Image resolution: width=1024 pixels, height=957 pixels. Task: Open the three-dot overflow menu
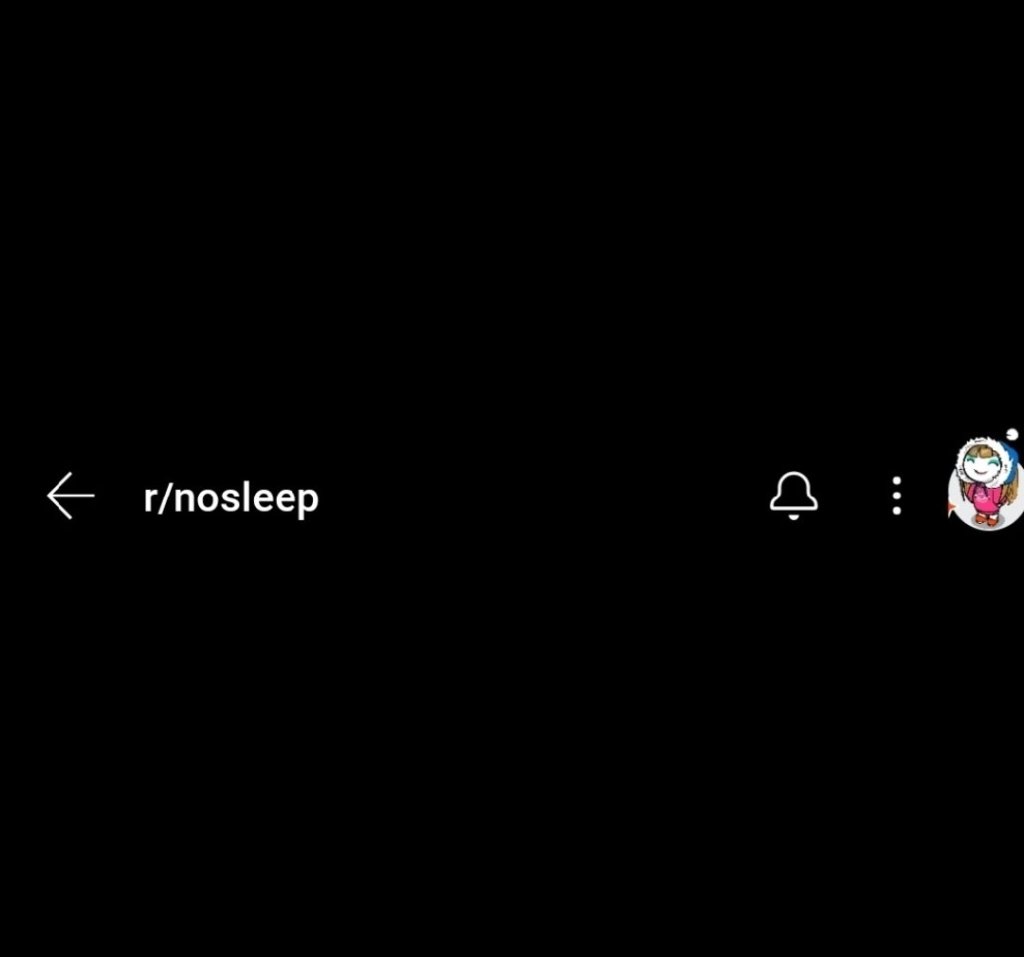coord(897,496)
